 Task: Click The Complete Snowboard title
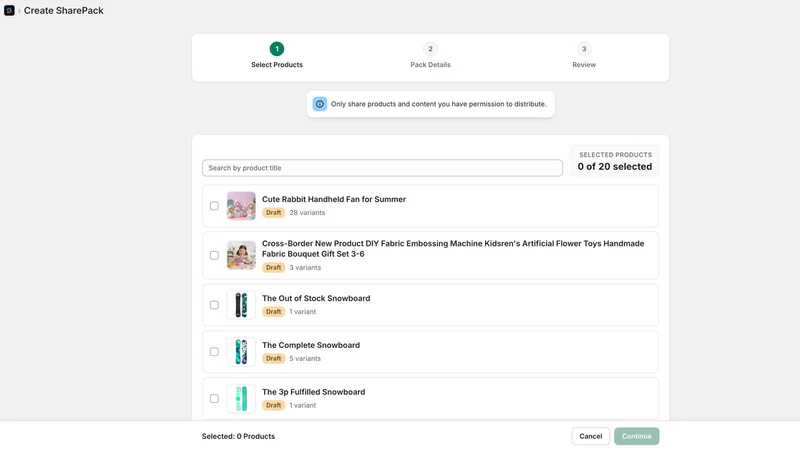[311, 345]
